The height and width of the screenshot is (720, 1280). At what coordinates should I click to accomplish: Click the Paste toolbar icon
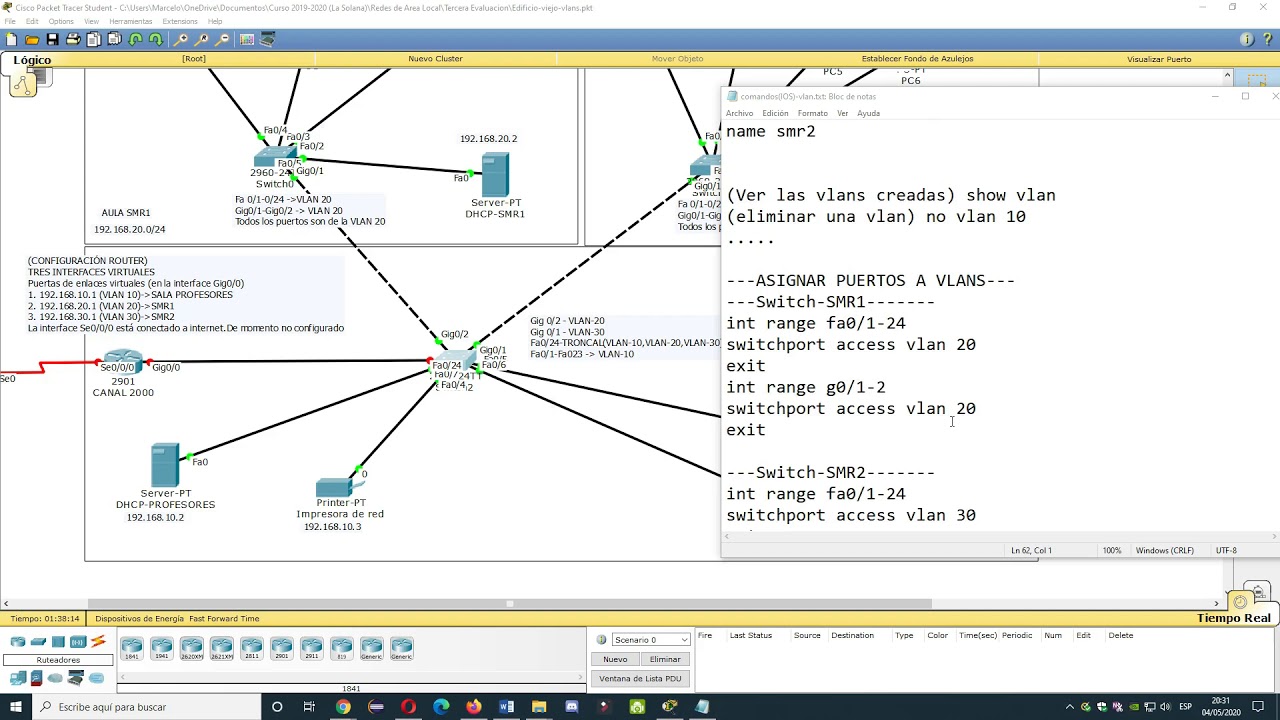pyautogui.click(x=114, y=40)
